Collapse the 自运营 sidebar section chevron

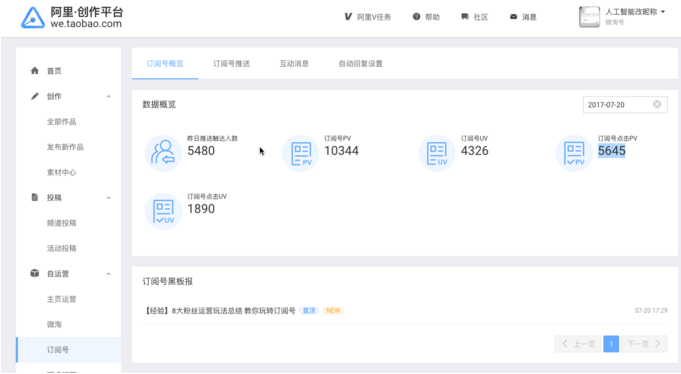(x=109, y=274)
